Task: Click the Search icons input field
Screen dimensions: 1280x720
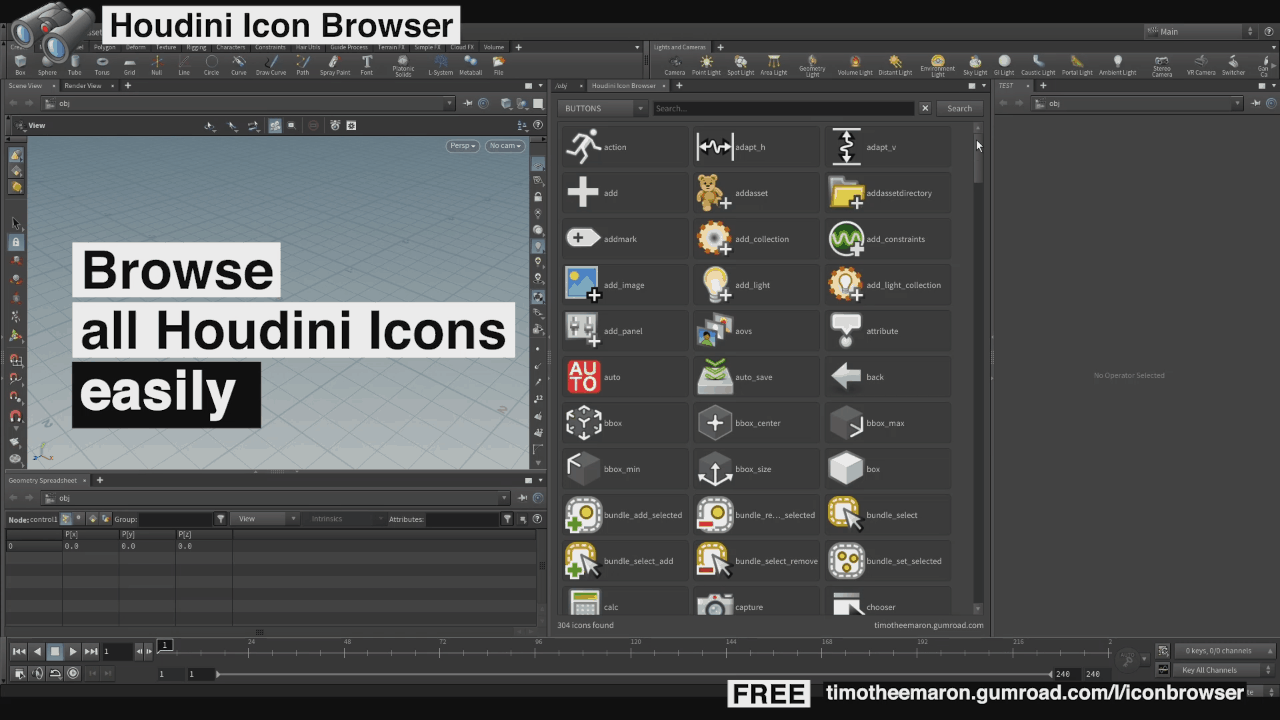Action: [784, 108]
